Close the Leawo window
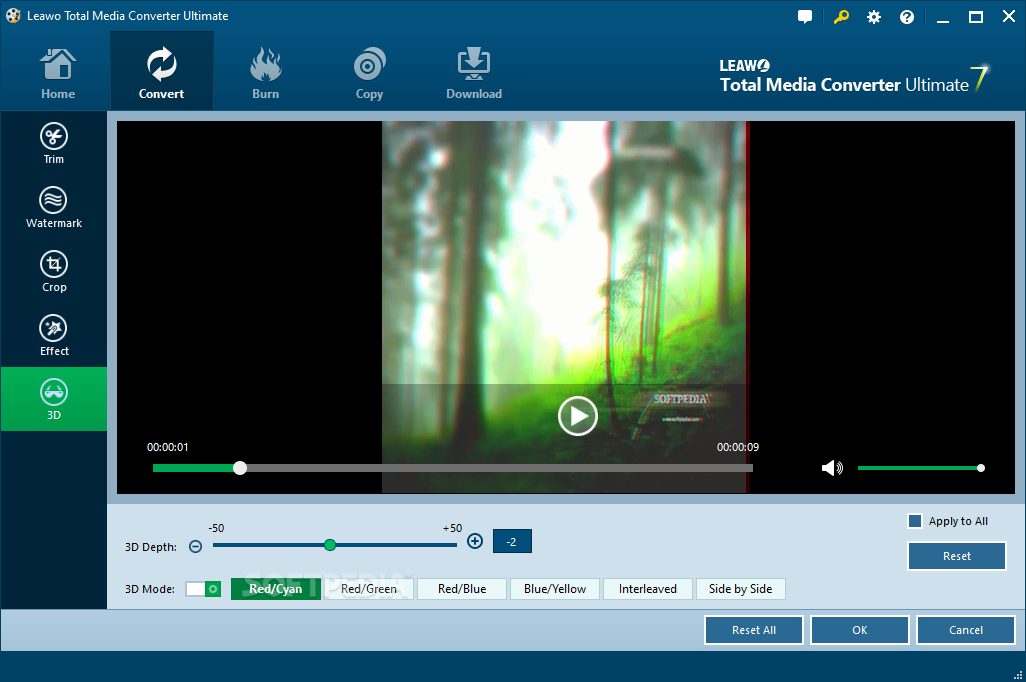1026x682 pixels. [x=1009, y=16]
